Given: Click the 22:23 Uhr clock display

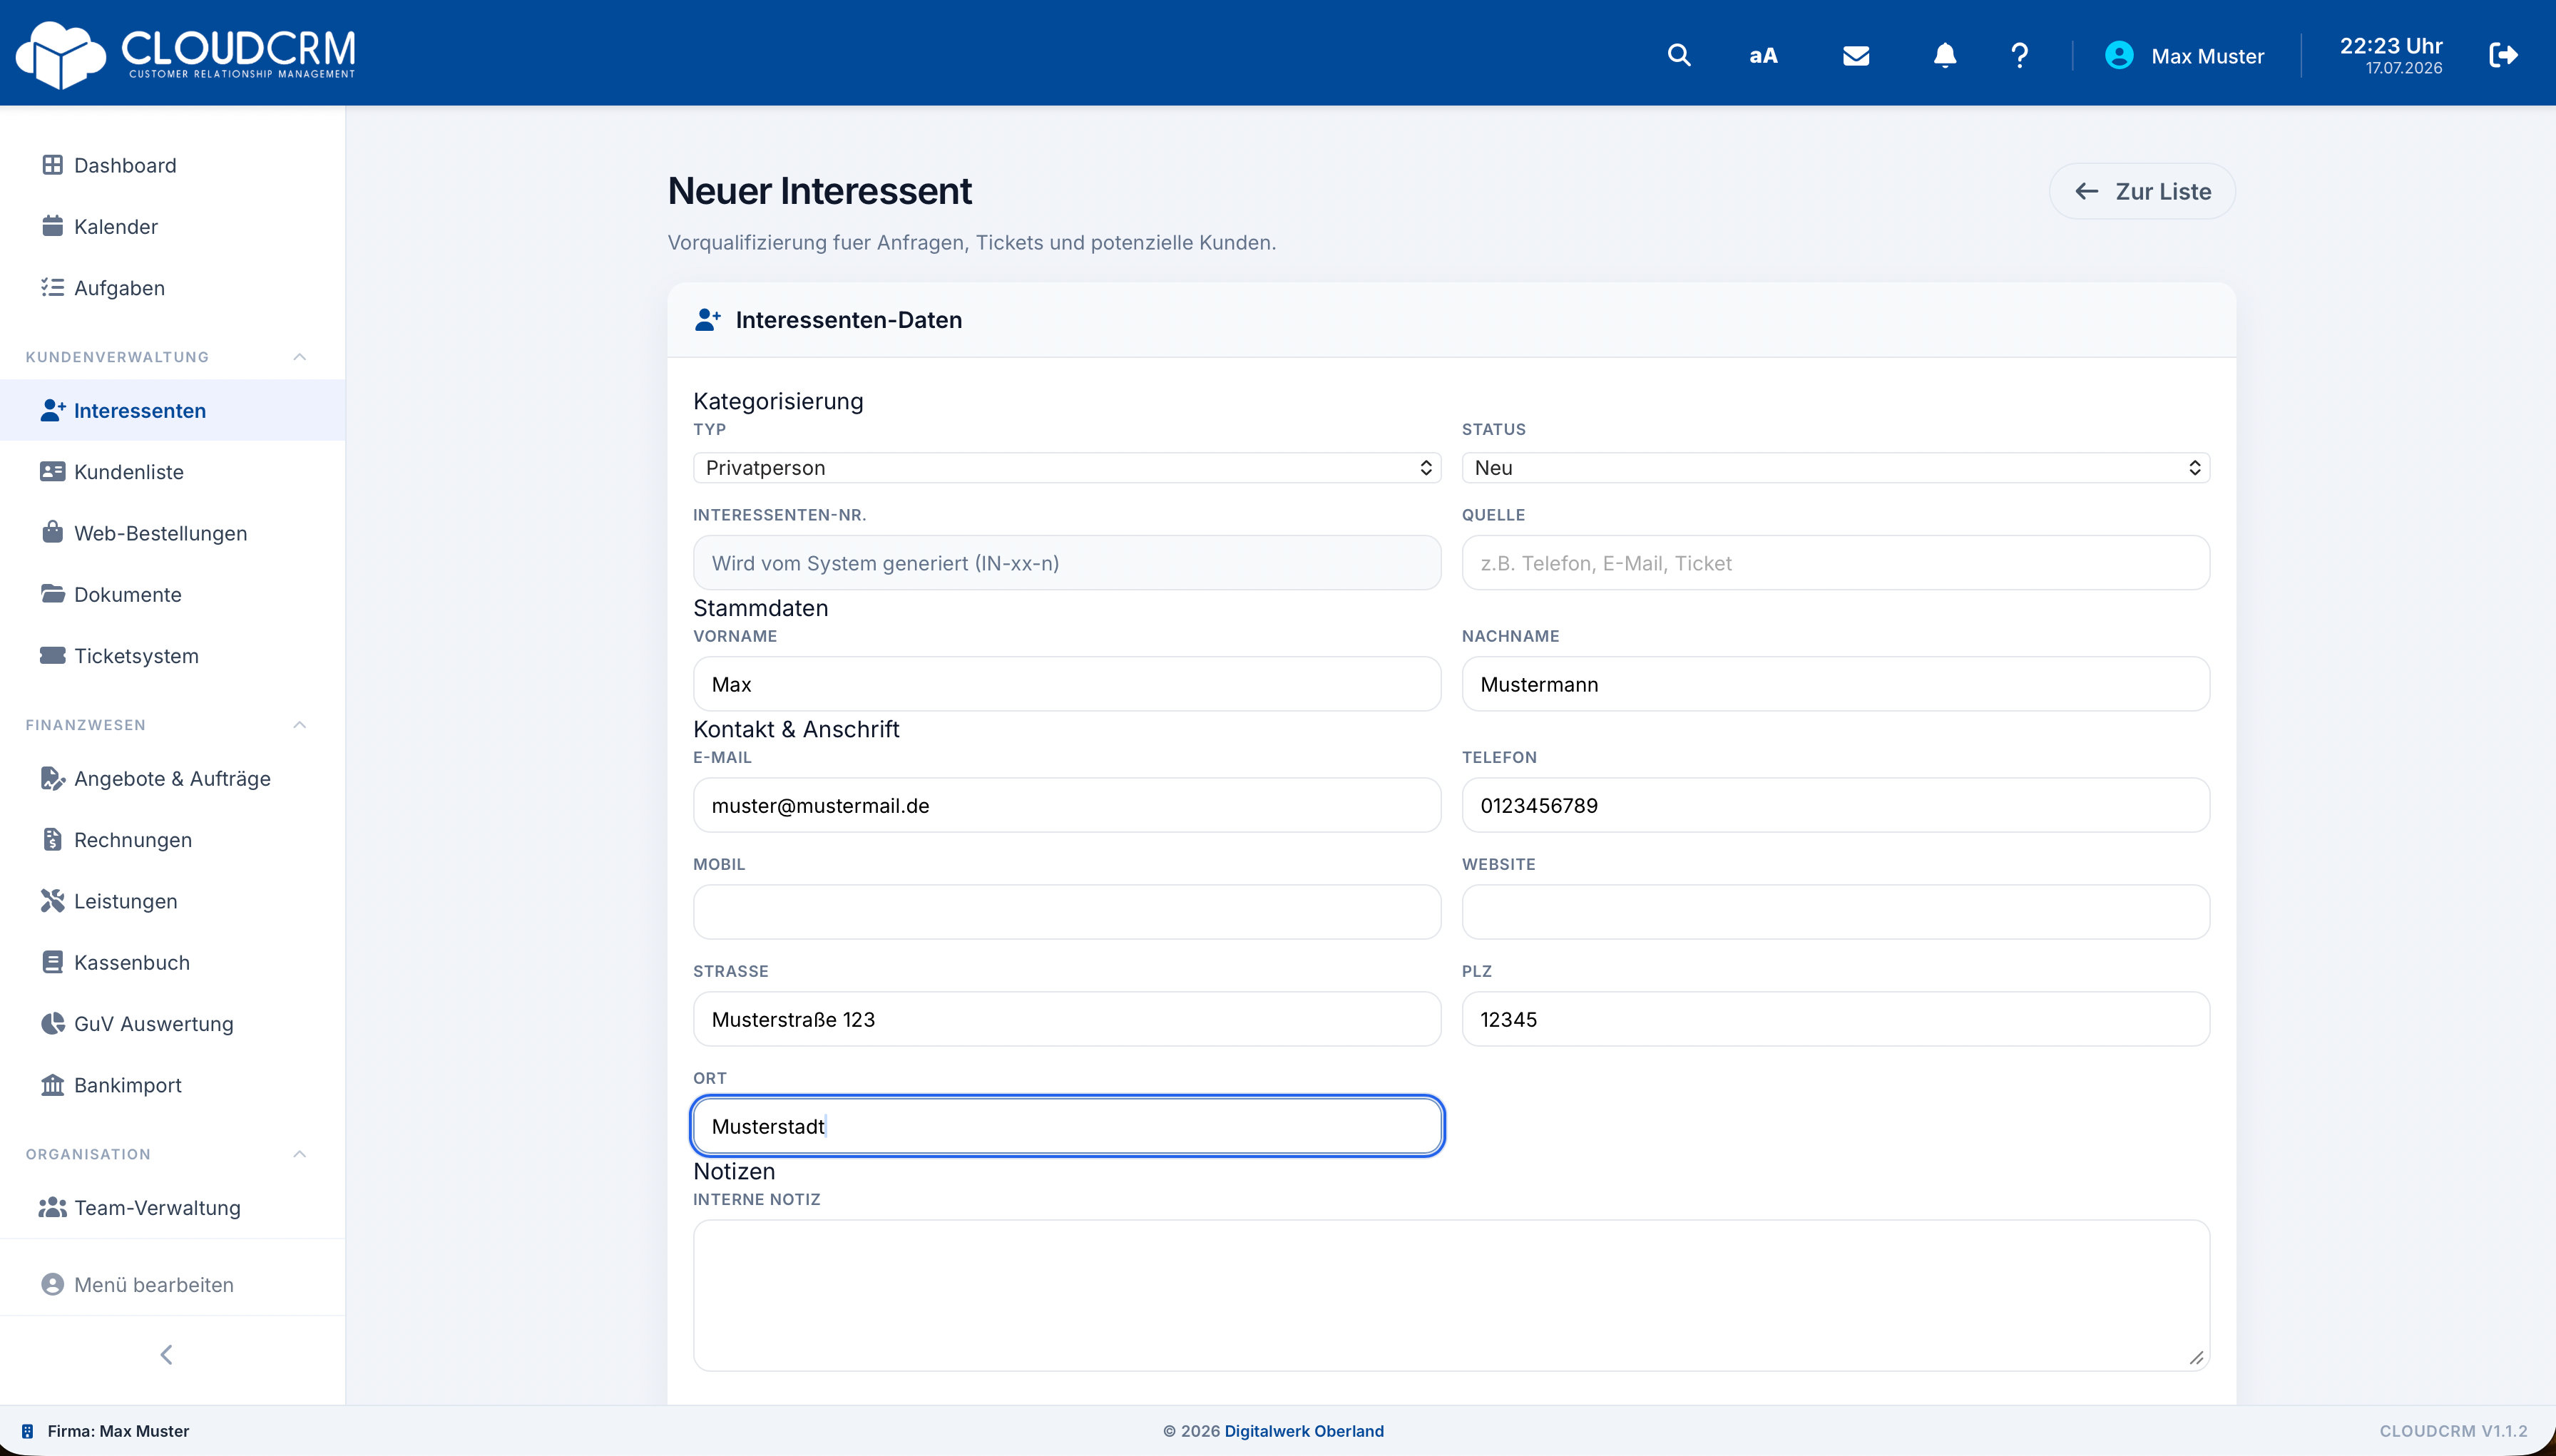Looking at the screenshot, I should 2390,46.
